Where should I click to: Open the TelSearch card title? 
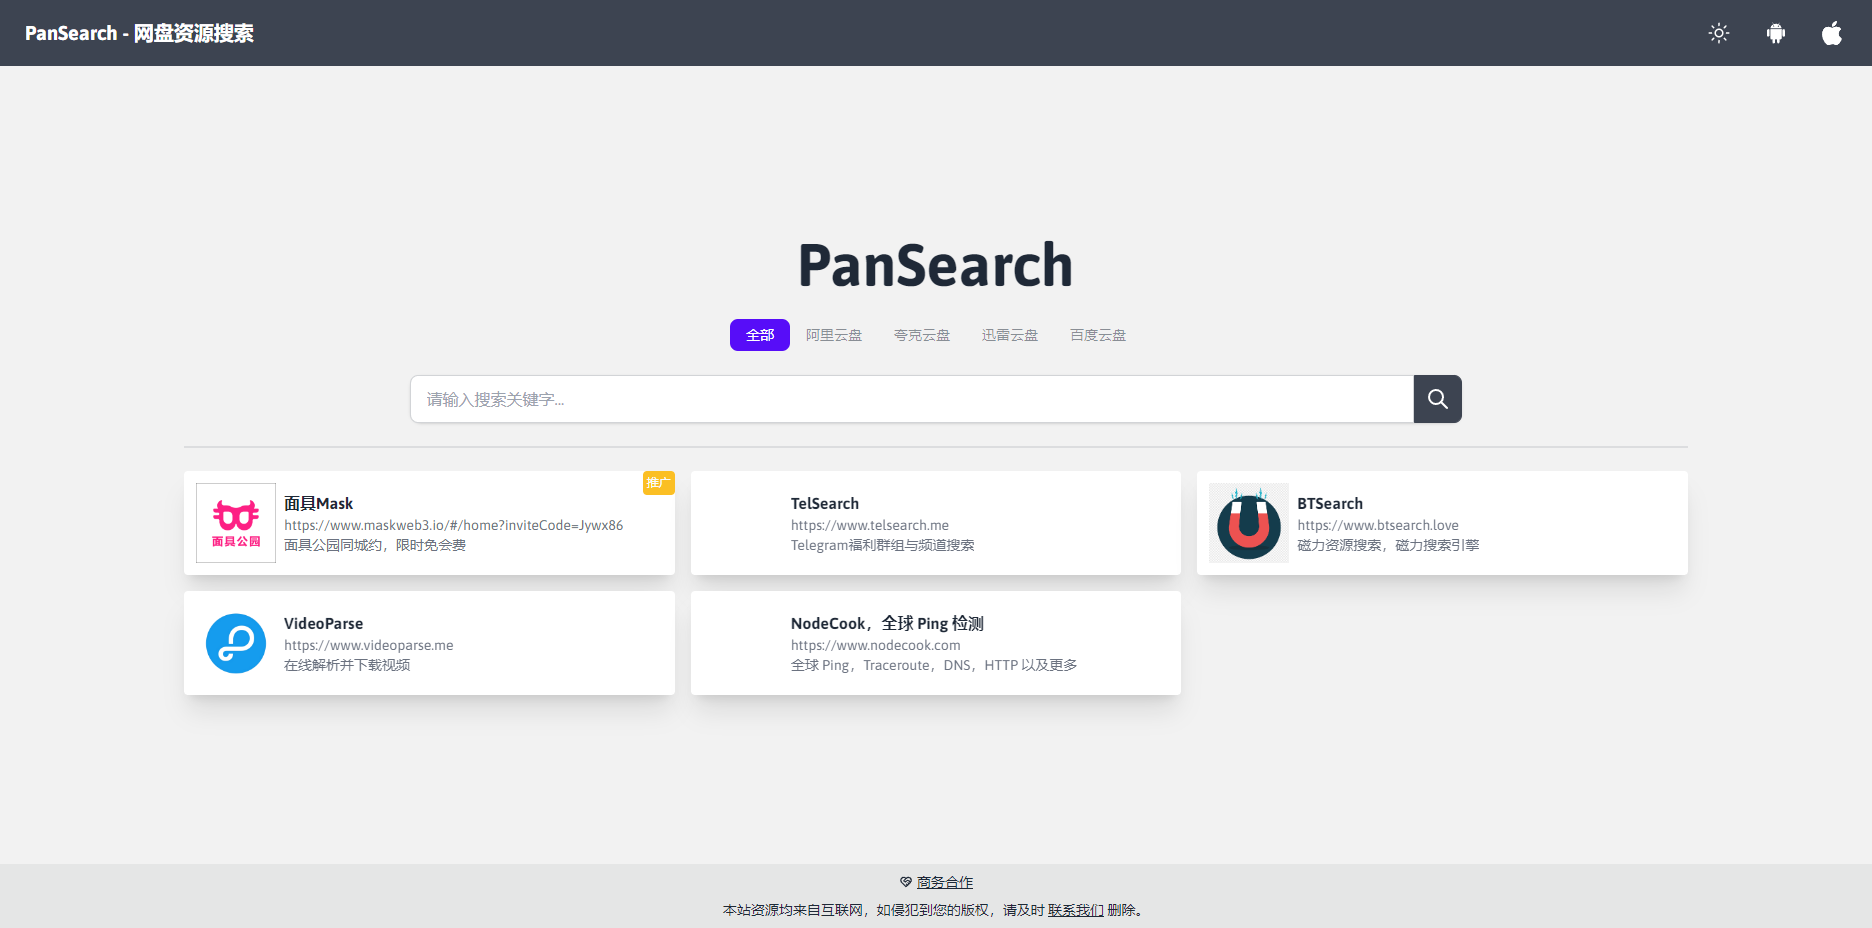tap(825, 503)
